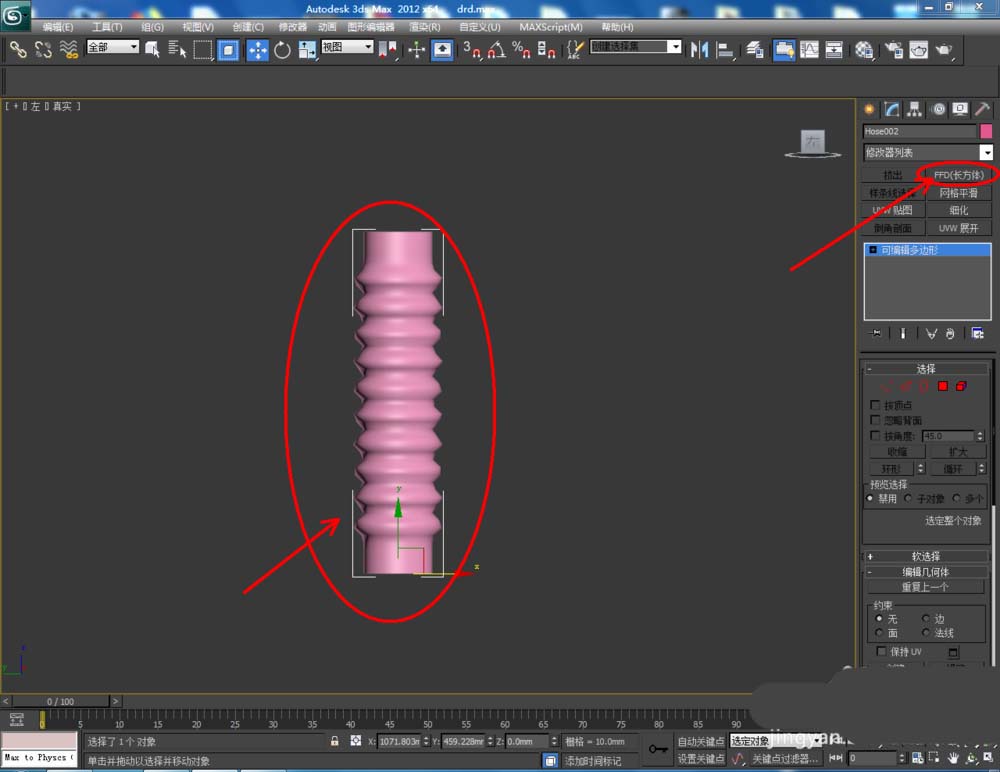This screenshot has width=1000, height=772.
Task: Click the FFD(长方体) modifier button
Action: coord(959,175)
